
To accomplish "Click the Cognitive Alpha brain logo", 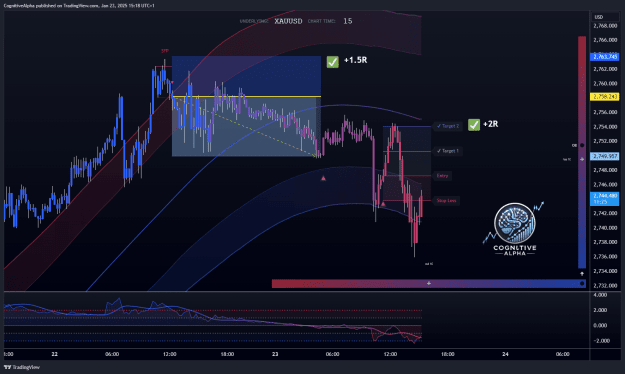I will 515,223.
